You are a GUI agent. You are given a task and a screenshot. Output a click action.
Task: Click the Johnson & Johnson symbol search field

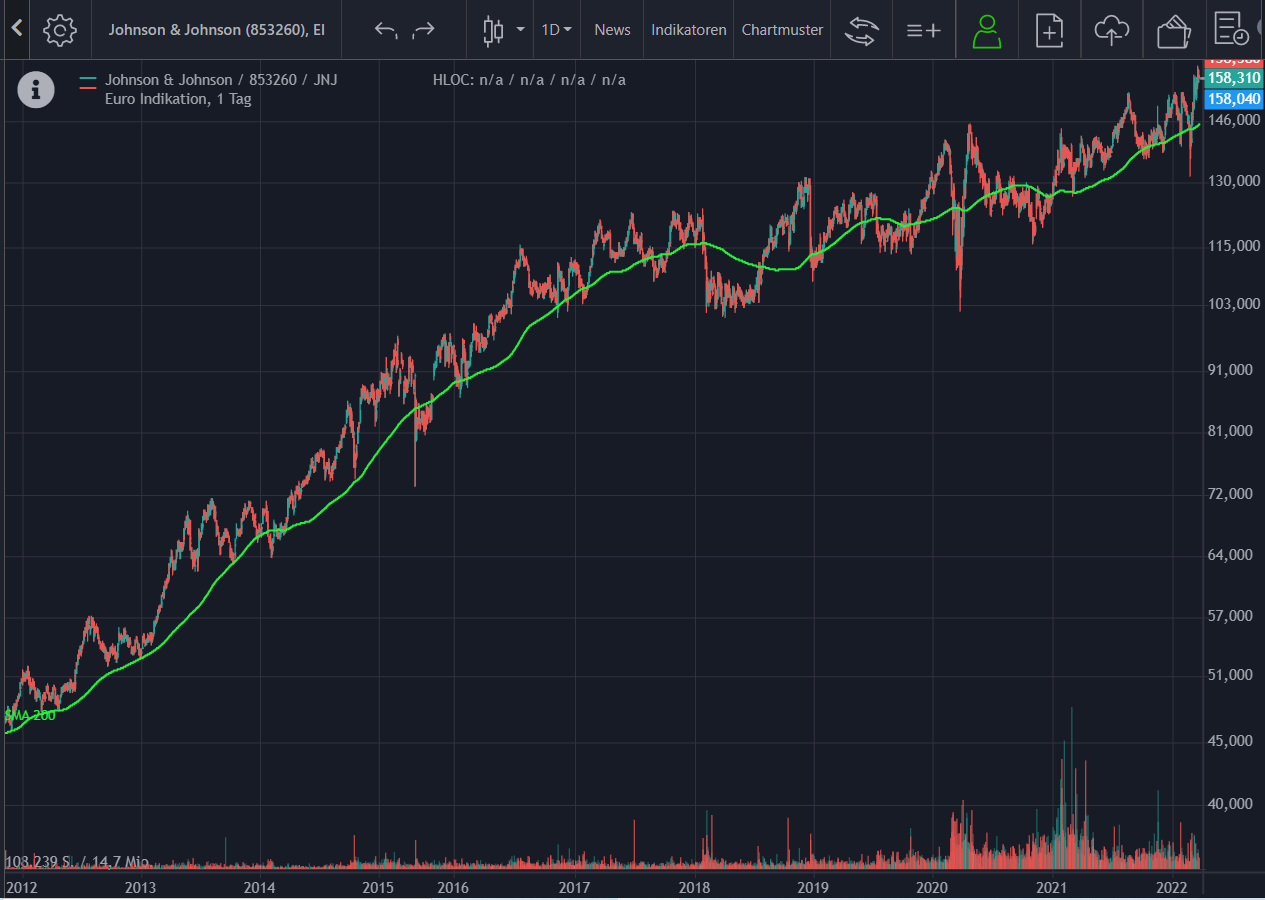[x=216, y=30]
